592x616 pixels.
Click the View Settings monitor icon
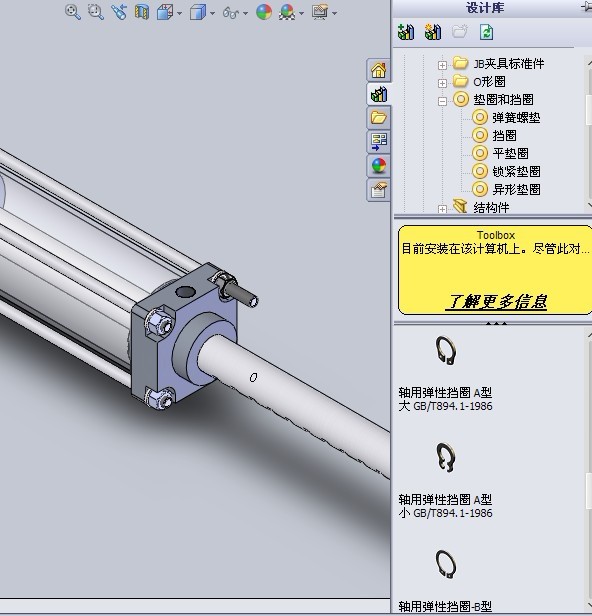[320, 12]
